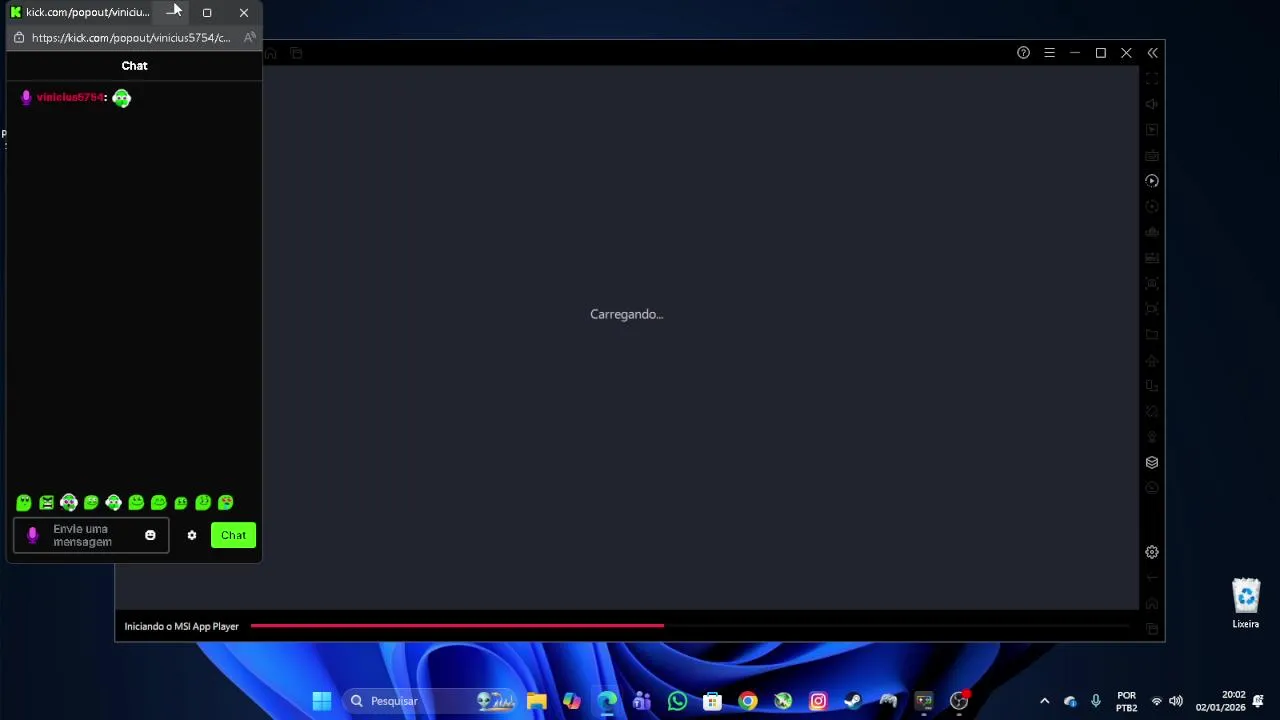
Task: Open the folder icon in MSI sidebar
Action: (x=1152, y=335)
